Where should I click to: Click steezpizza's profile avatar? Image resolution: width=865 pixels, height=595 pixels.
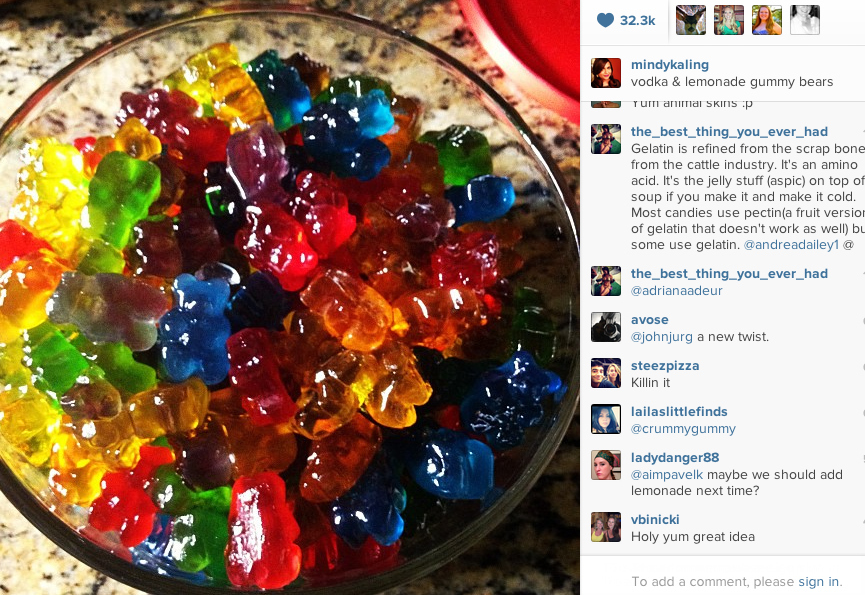[x=606, y=373]
